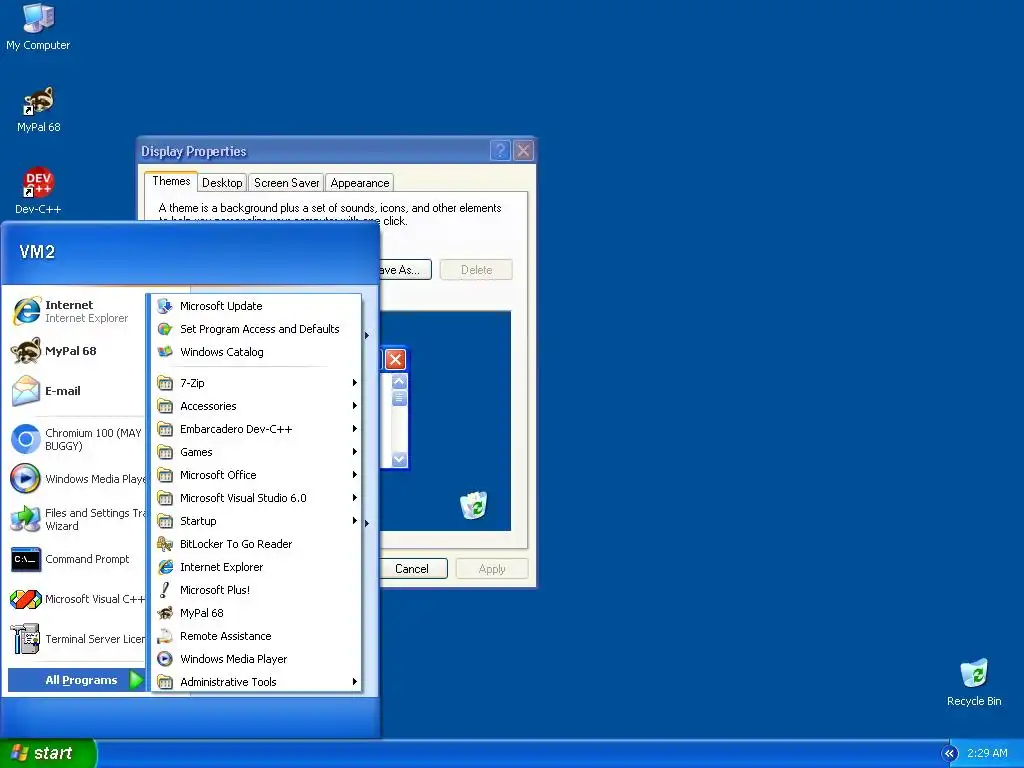
Task: Expand the Startup folder
Action: coord(257,521)
